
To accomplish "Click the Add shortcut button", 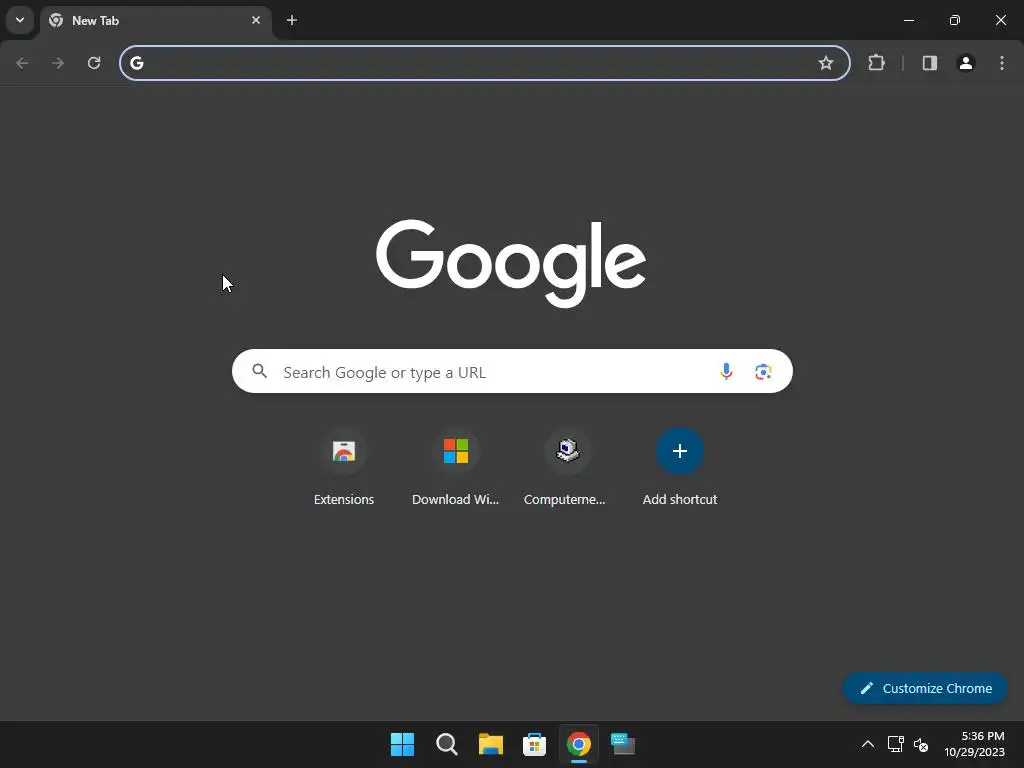I will point(679,468).
